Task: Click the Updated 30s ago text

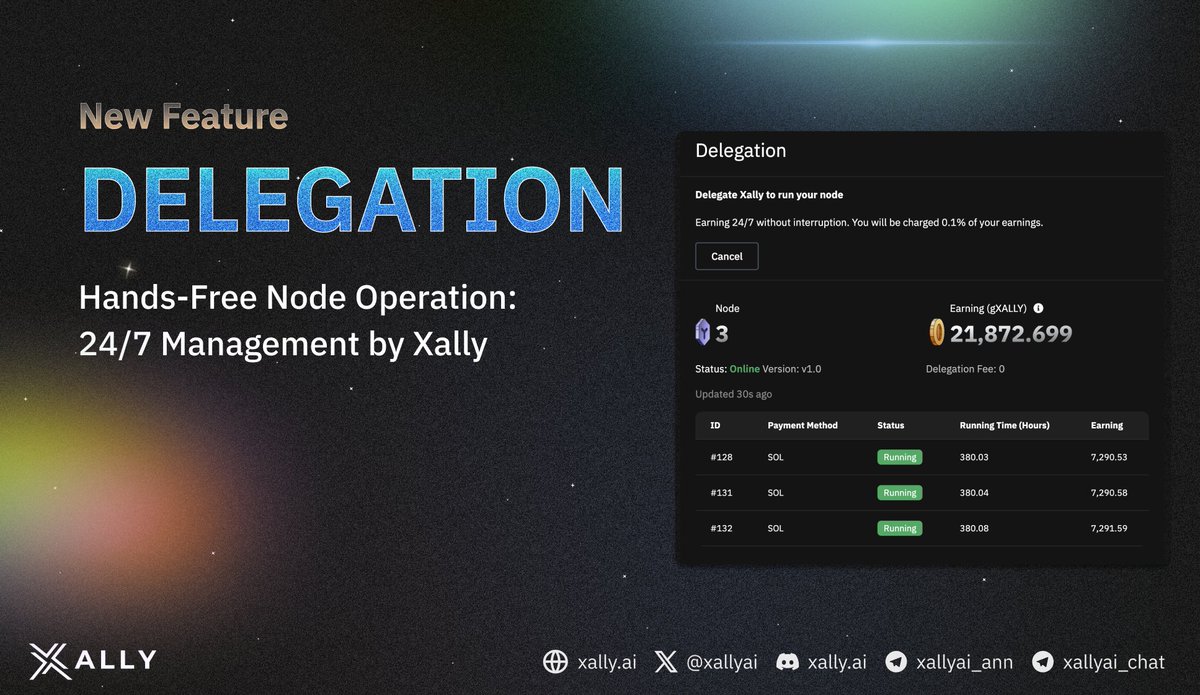Action: pyautogui.click(x=733, y=394)
